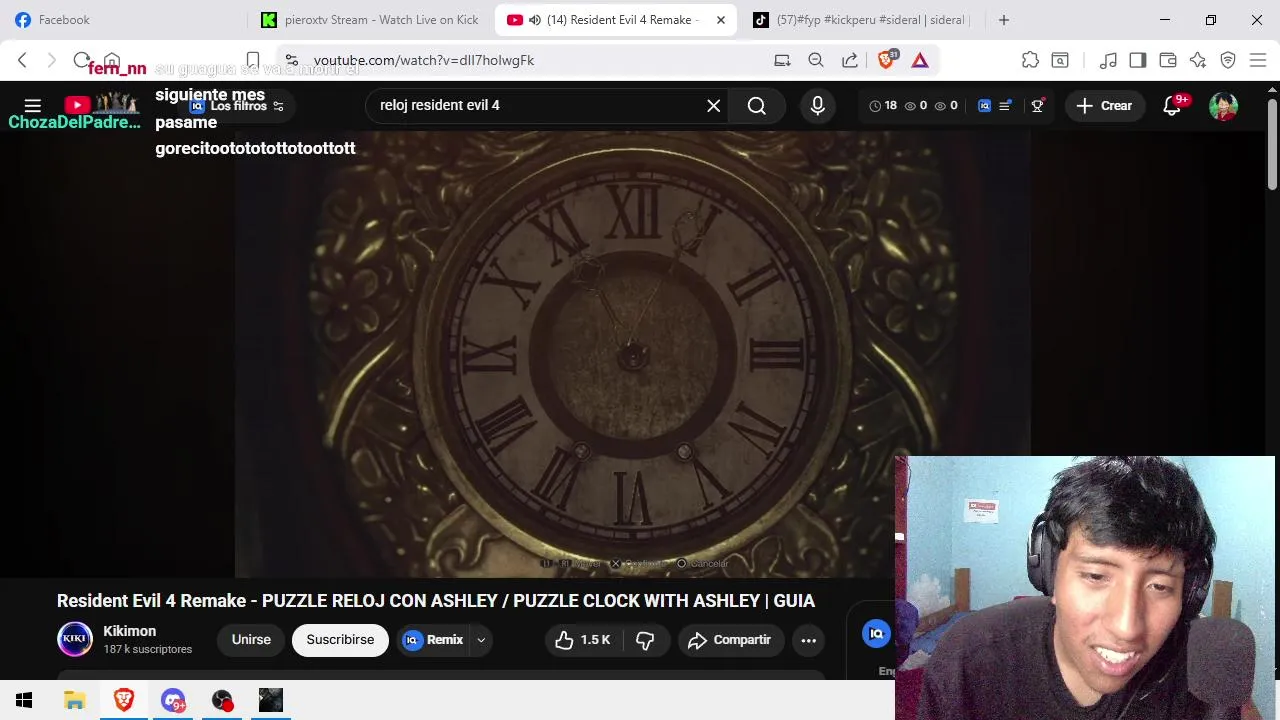Open Brave media music note control
Viewport: 1280px width, 720px height.
point(1108,60)
